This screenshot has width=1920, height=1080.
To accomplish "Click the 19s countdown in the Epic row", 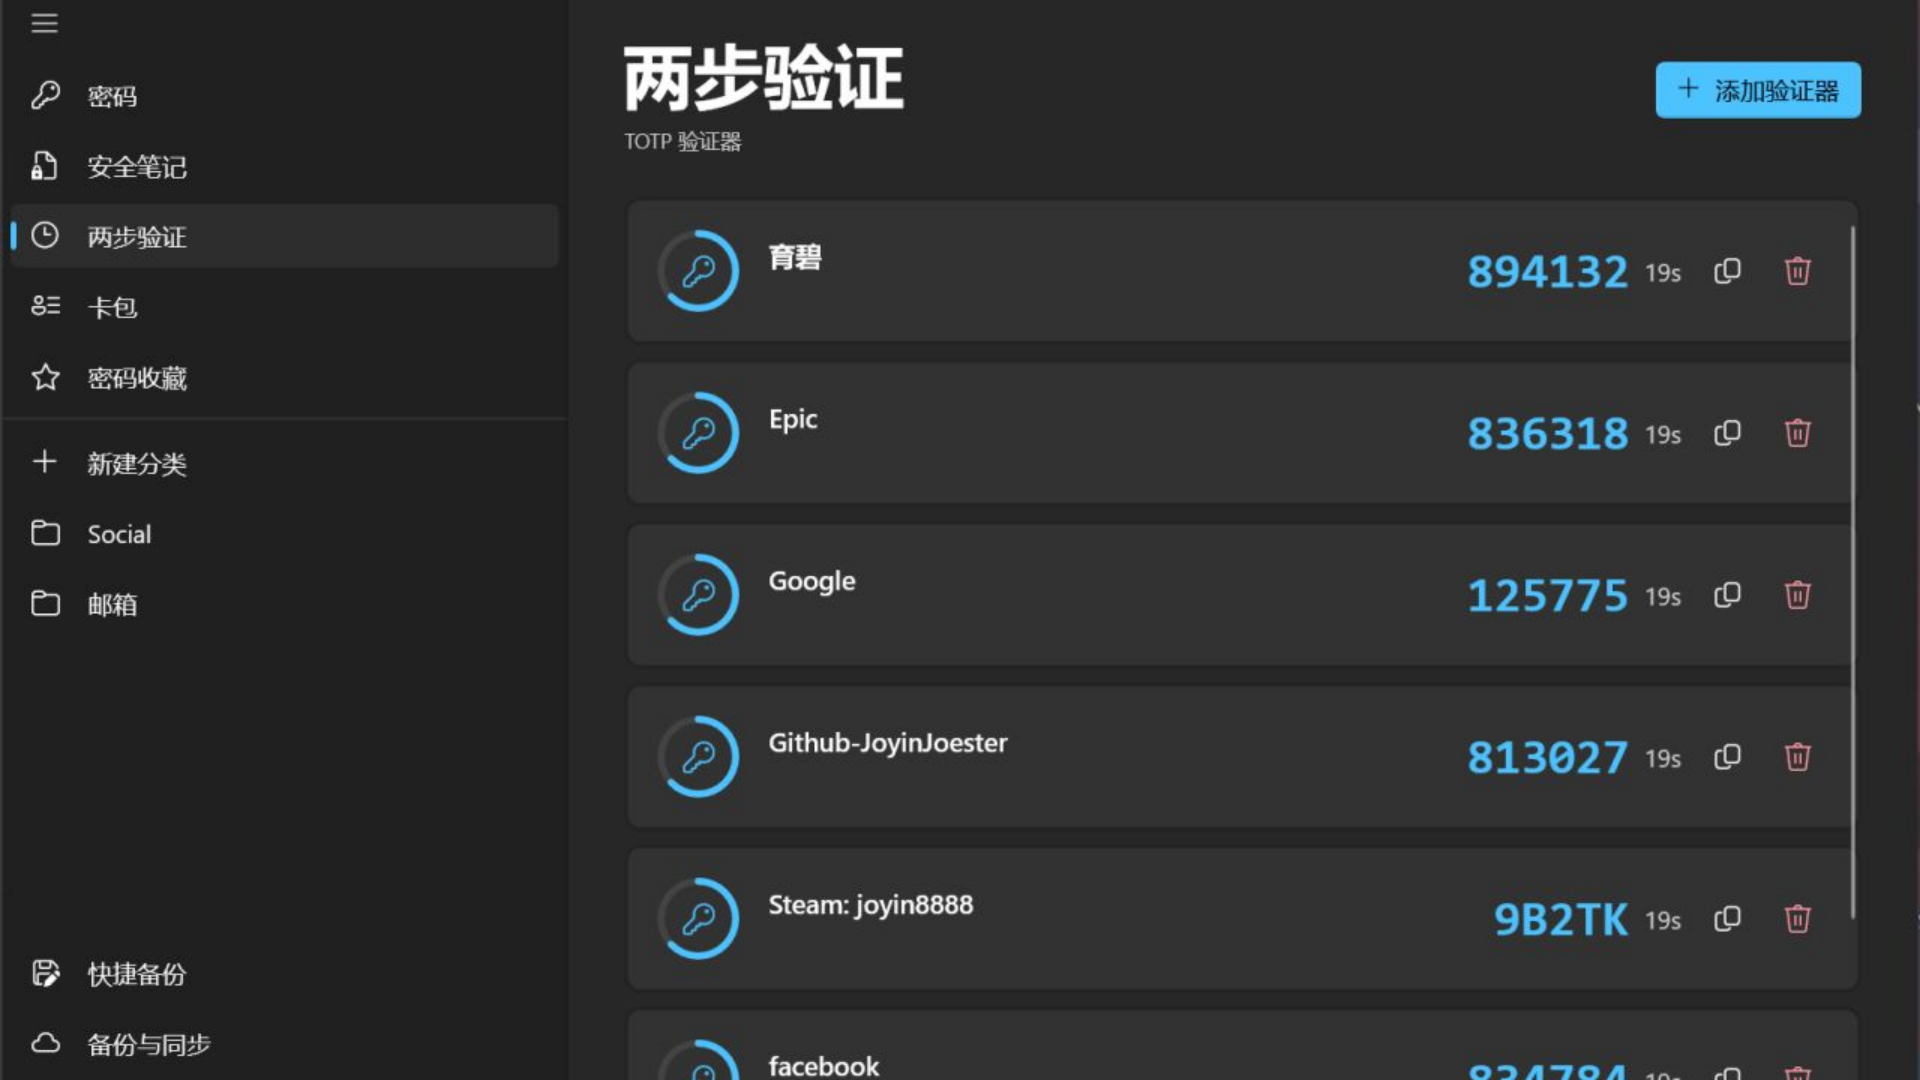I will pyautogui.click(x=1663, y=435).
